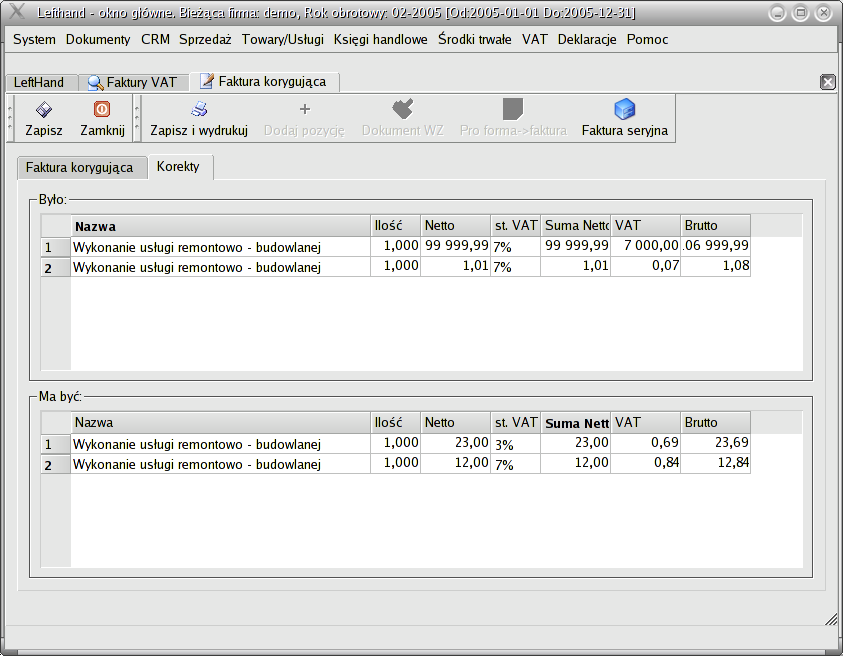Click VAT cell 0,69 in Ma być
The width and height of the screenshot is (843, 656).
pyautogui.click(x=646, y=444)
